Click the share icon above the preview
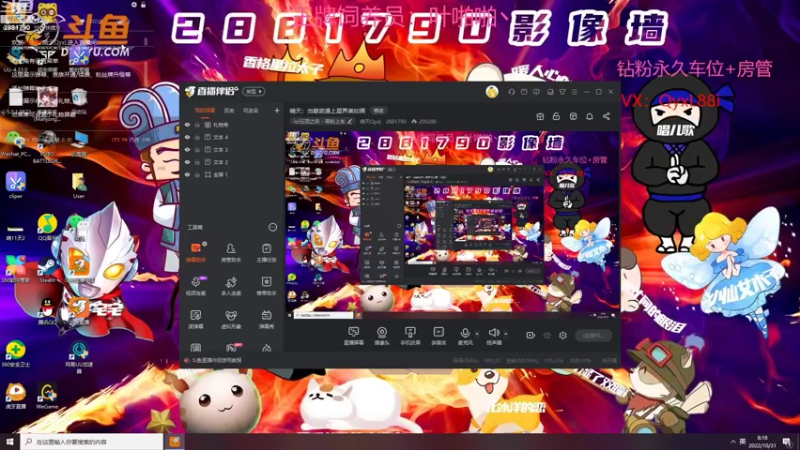The image size is (800, 450). 606,116
